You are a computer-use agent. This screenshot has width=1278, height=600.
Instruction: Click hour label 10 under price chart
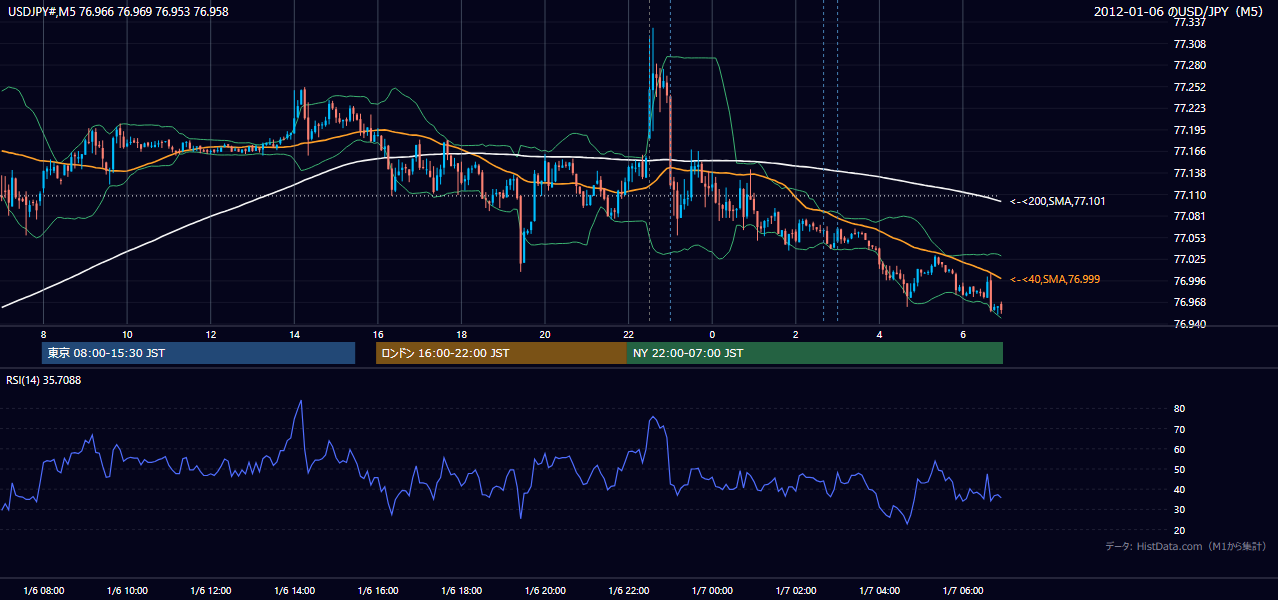[x=127, y=333]
